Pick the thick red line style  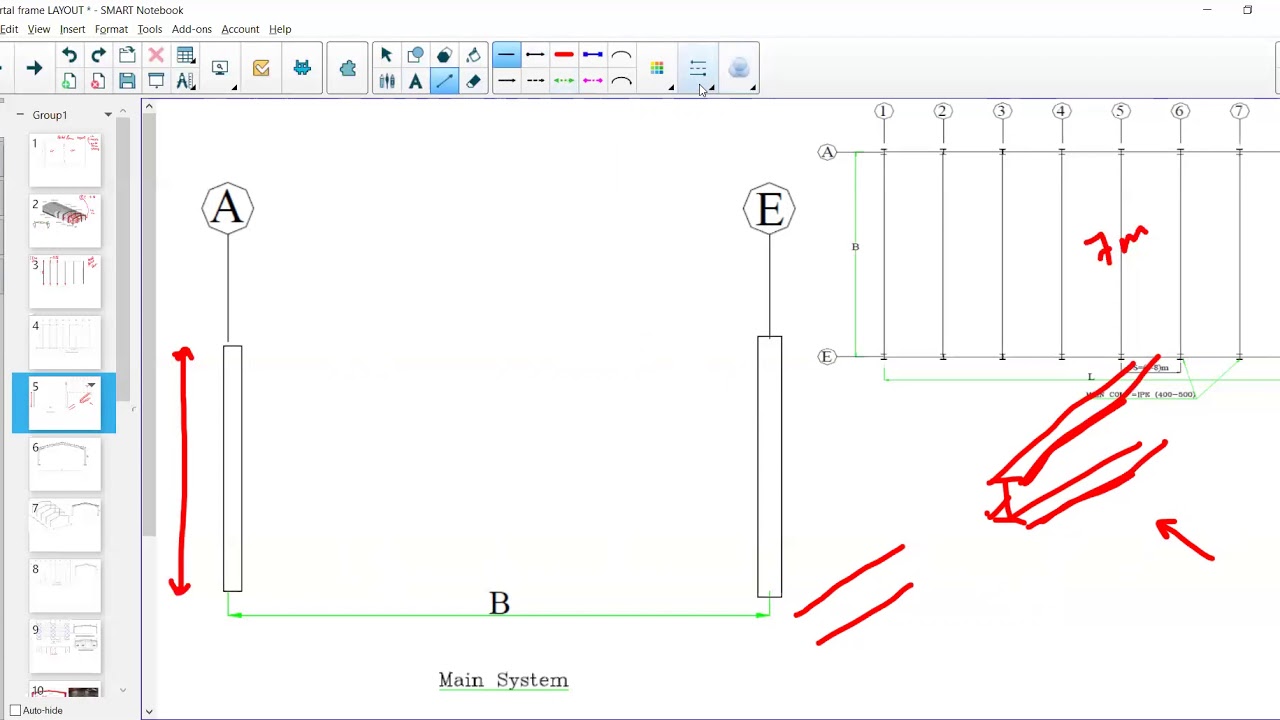coord(564,55)
